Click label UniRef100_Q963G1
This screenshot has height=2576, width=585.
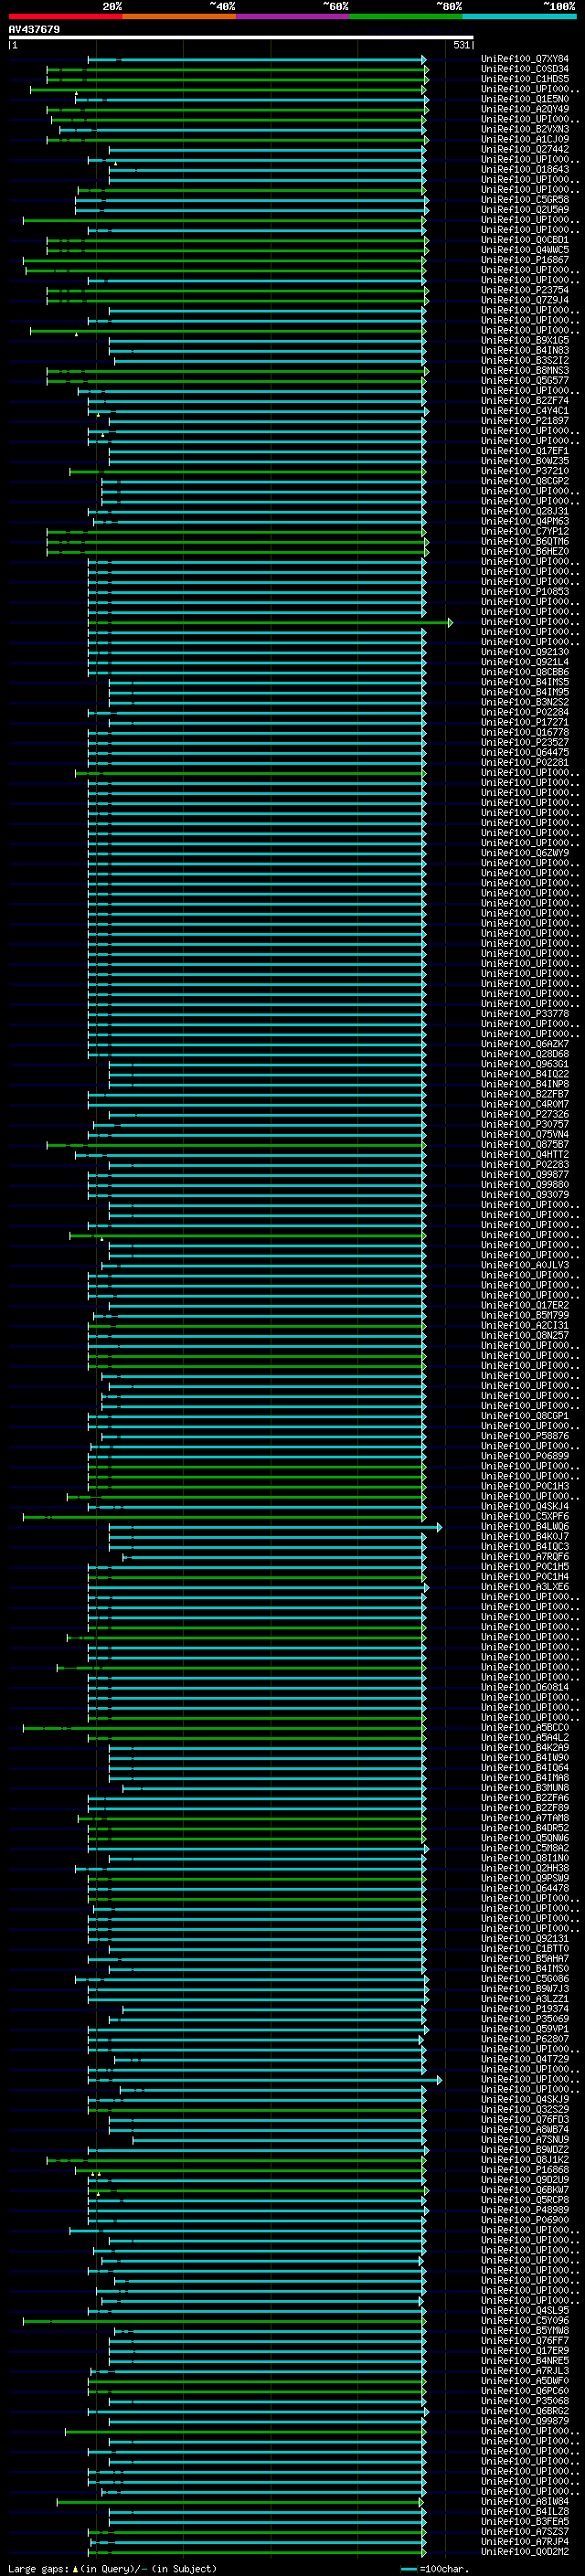pyautogui.click(x=525, y=1064)
